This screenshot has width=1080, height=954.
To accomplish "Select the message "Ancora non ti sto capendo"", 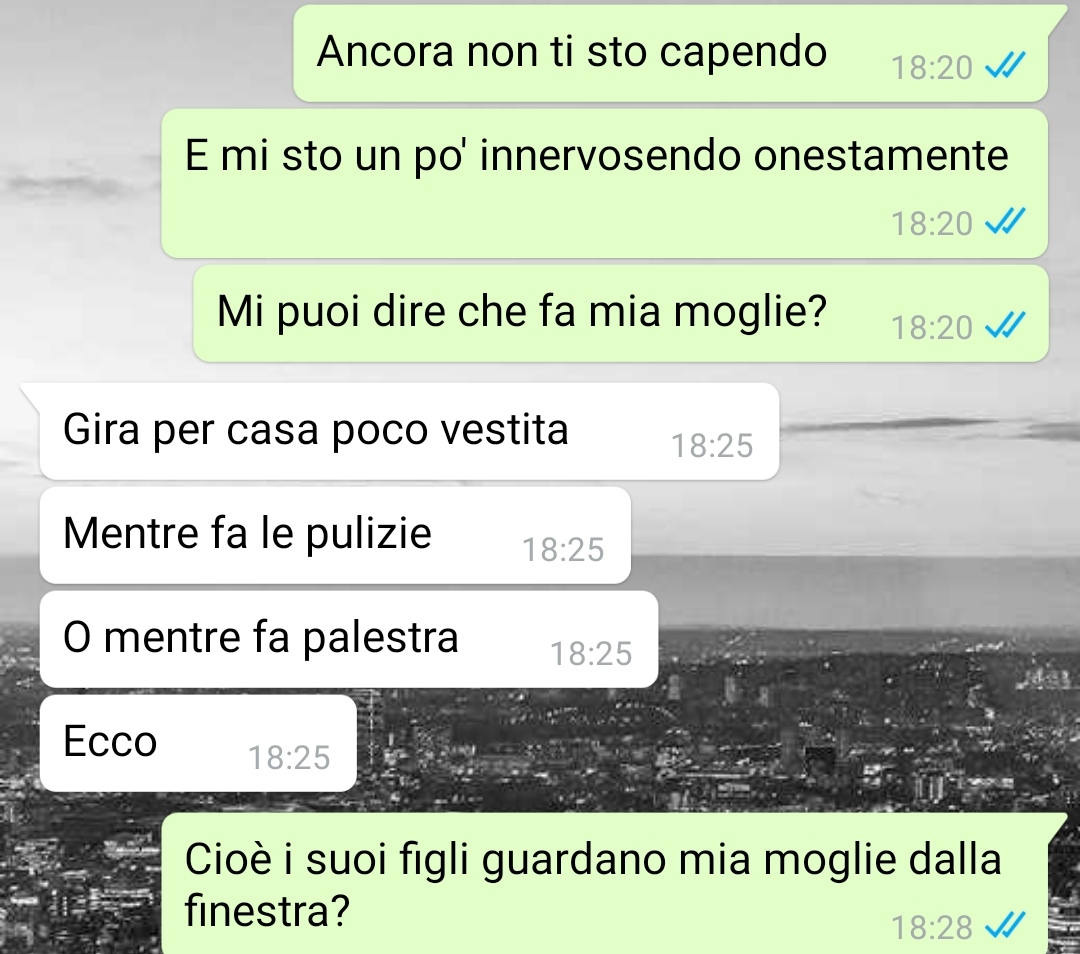I will pyautogui.click(x=671, y=54).
